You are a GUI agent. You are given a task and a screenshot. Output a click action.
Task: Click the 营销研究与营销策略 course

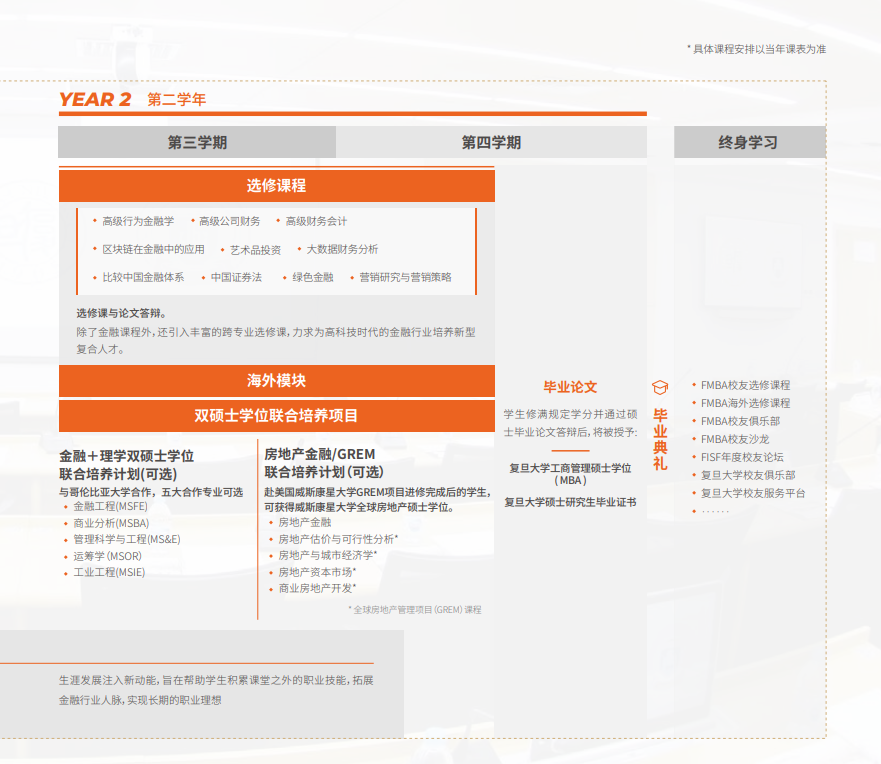[405, 278]
